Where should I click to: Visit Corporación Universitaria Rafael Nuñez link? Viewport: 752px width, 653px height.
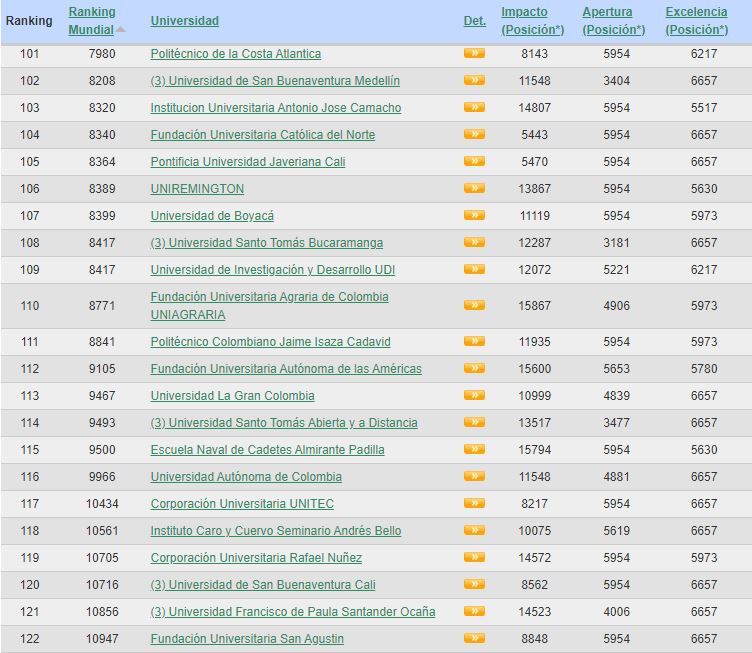(x=256, y=558)
